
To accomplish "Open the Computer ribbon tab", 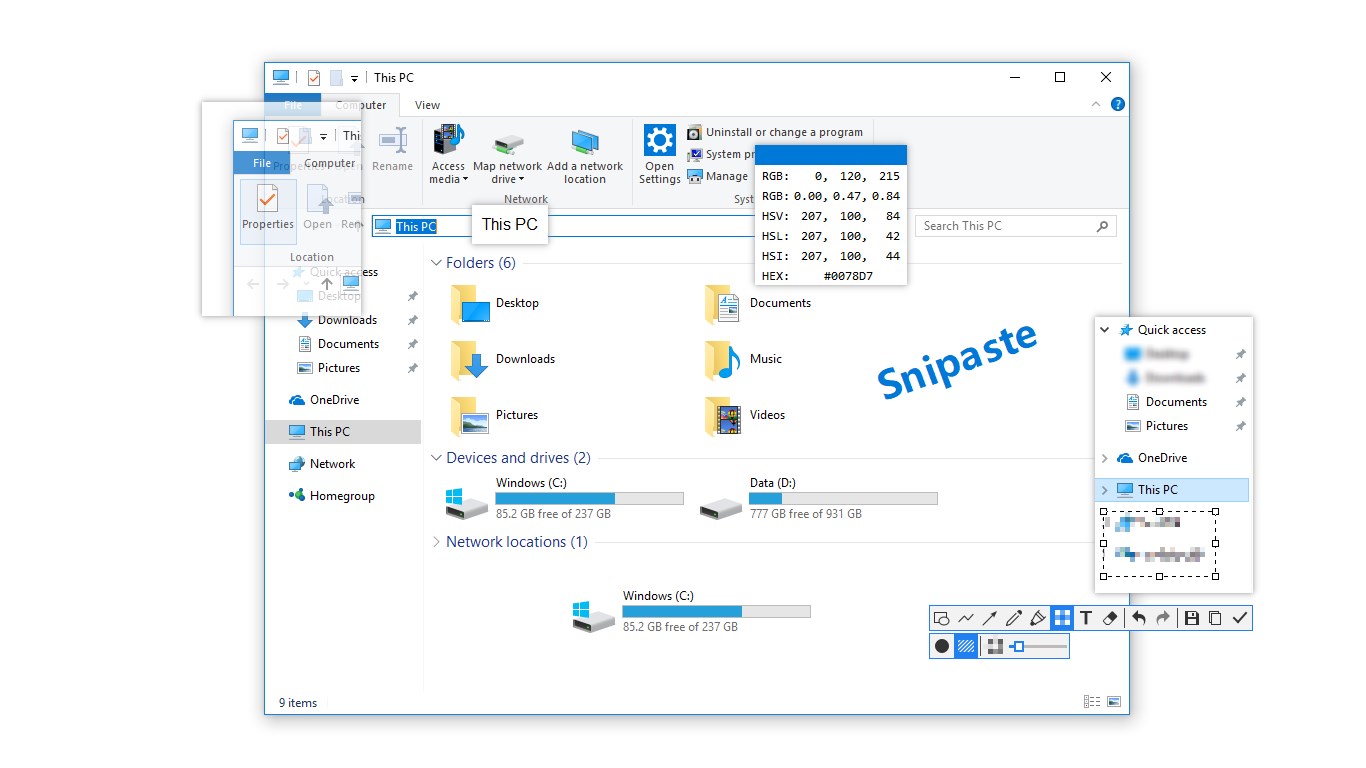I will (362, 104).
